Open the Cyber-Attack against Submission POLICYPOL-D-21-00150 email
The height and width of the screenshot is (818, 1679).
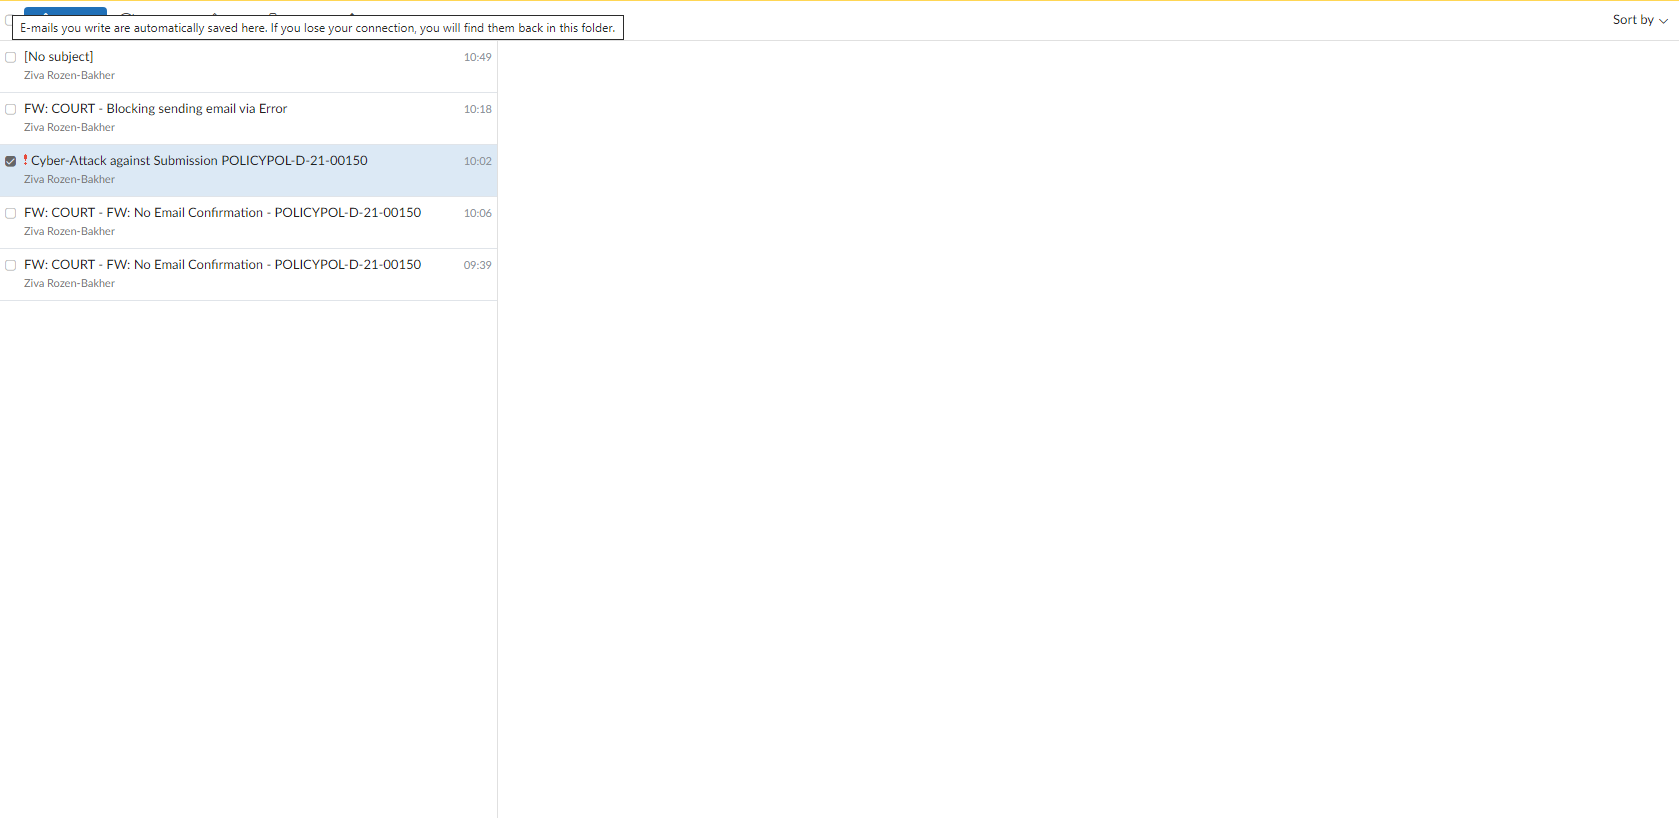(x=248, y=170)
